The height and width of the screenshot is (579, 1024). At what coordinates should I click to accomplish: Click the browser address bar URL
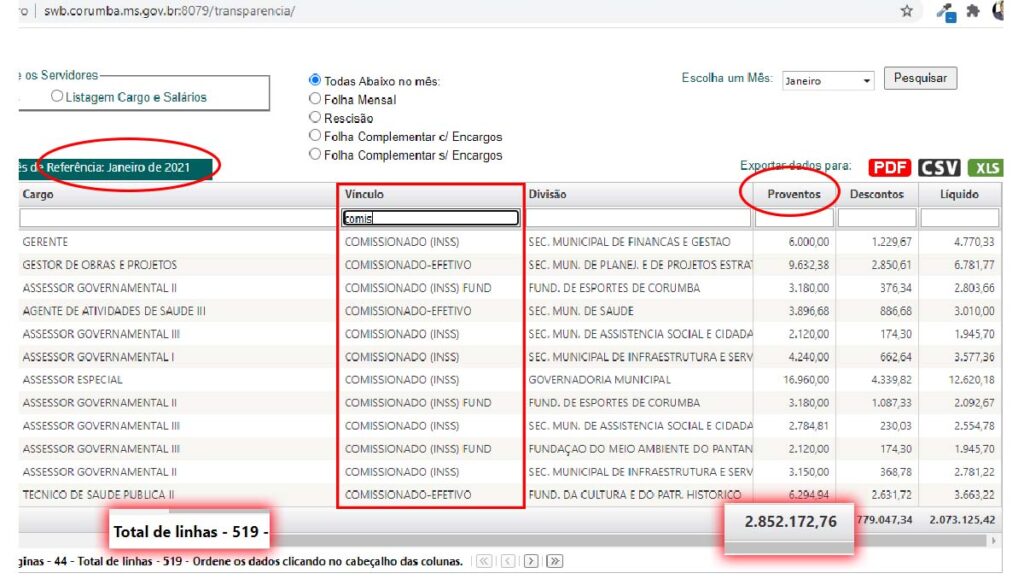[x=169, y=10]
